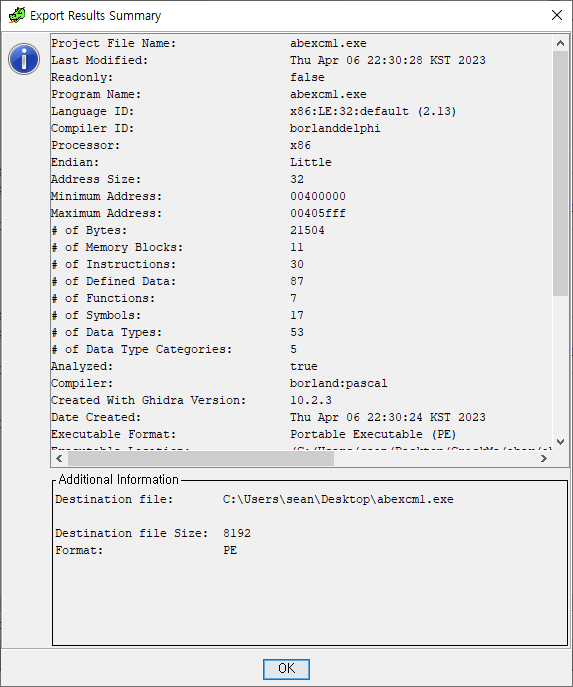Click the '# of Instructions' value 30

coord(297,264)
